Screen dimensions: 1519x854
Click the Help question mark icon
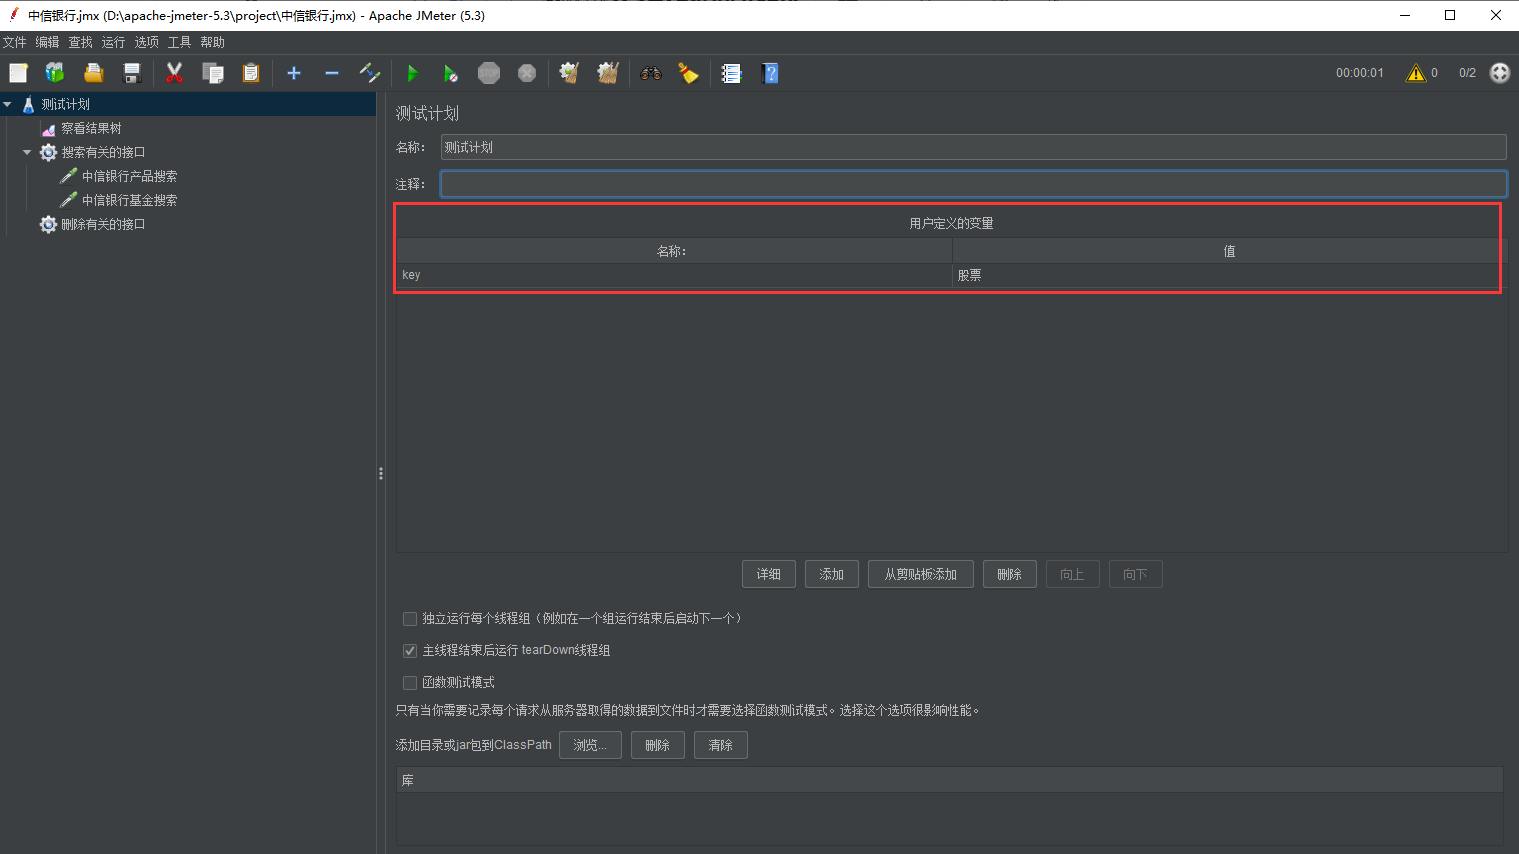pos(769,73)
